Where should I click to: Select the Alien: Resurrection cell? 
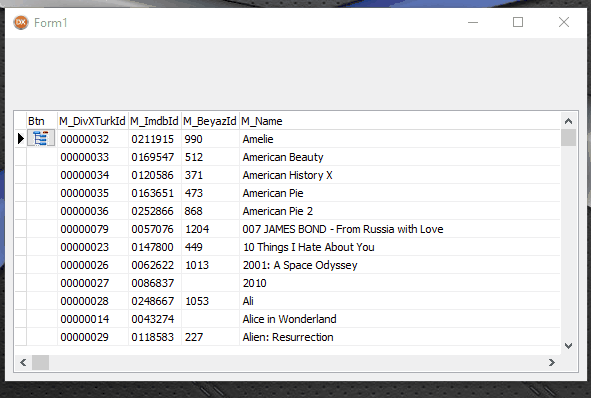[400, 337]
